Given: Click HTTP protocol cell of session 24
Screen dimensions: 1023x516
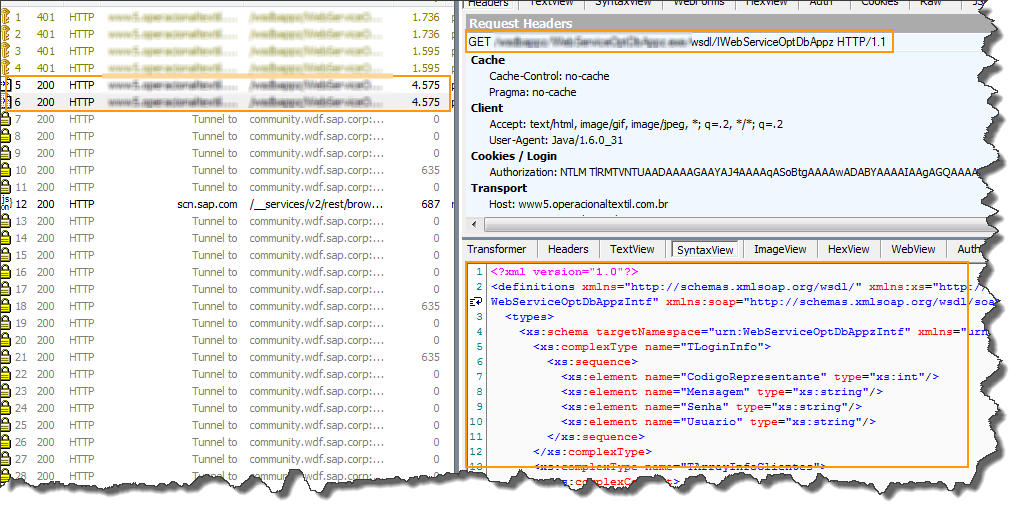Looking at the screenshot, I should [82, 407].
